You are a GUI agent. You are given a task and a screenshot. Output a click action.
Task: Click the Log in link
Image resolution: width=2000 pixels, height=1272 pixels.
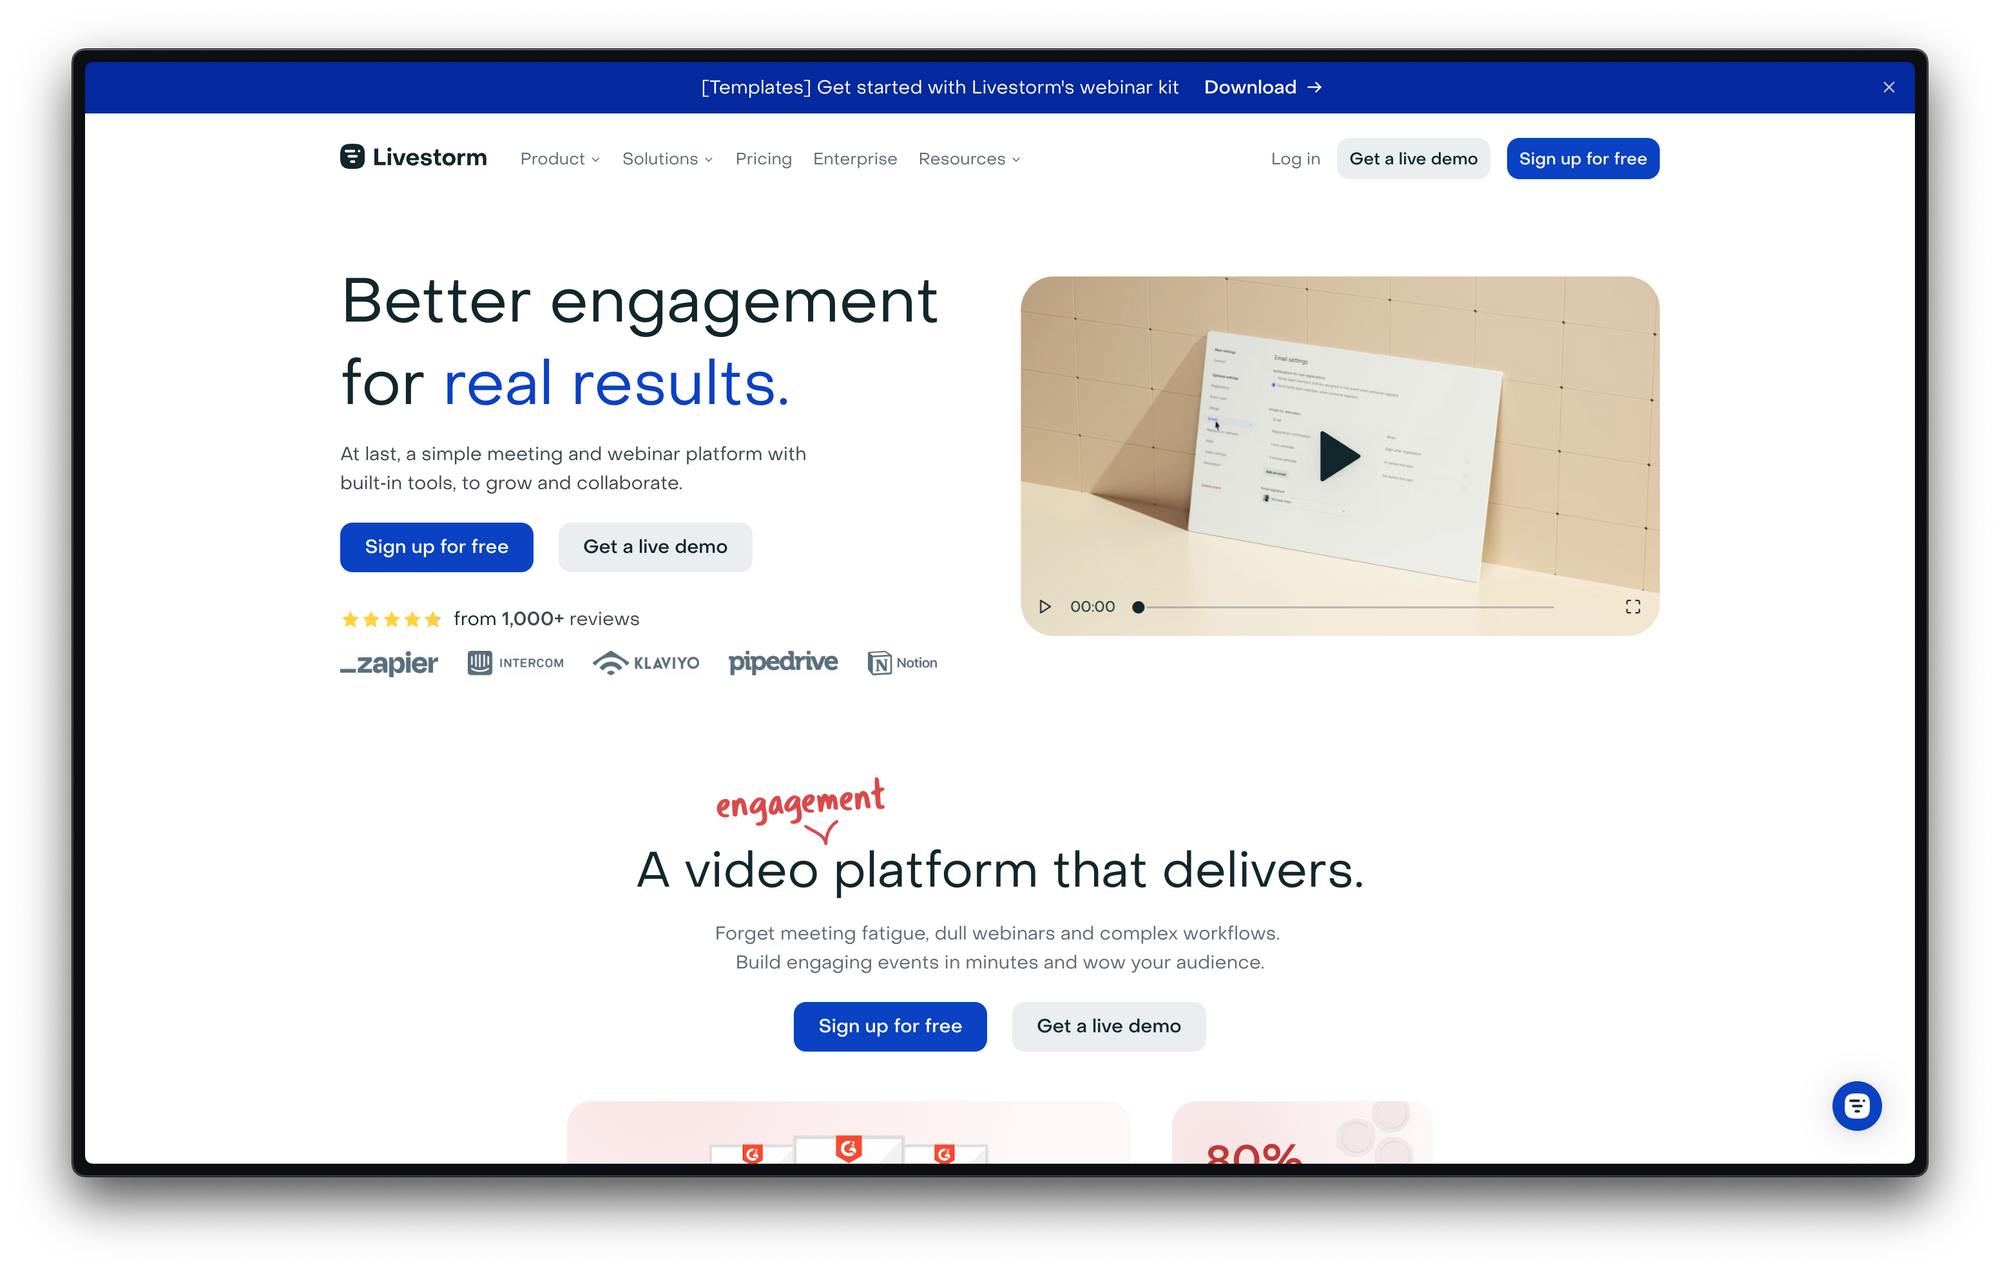click(1292, 157)
